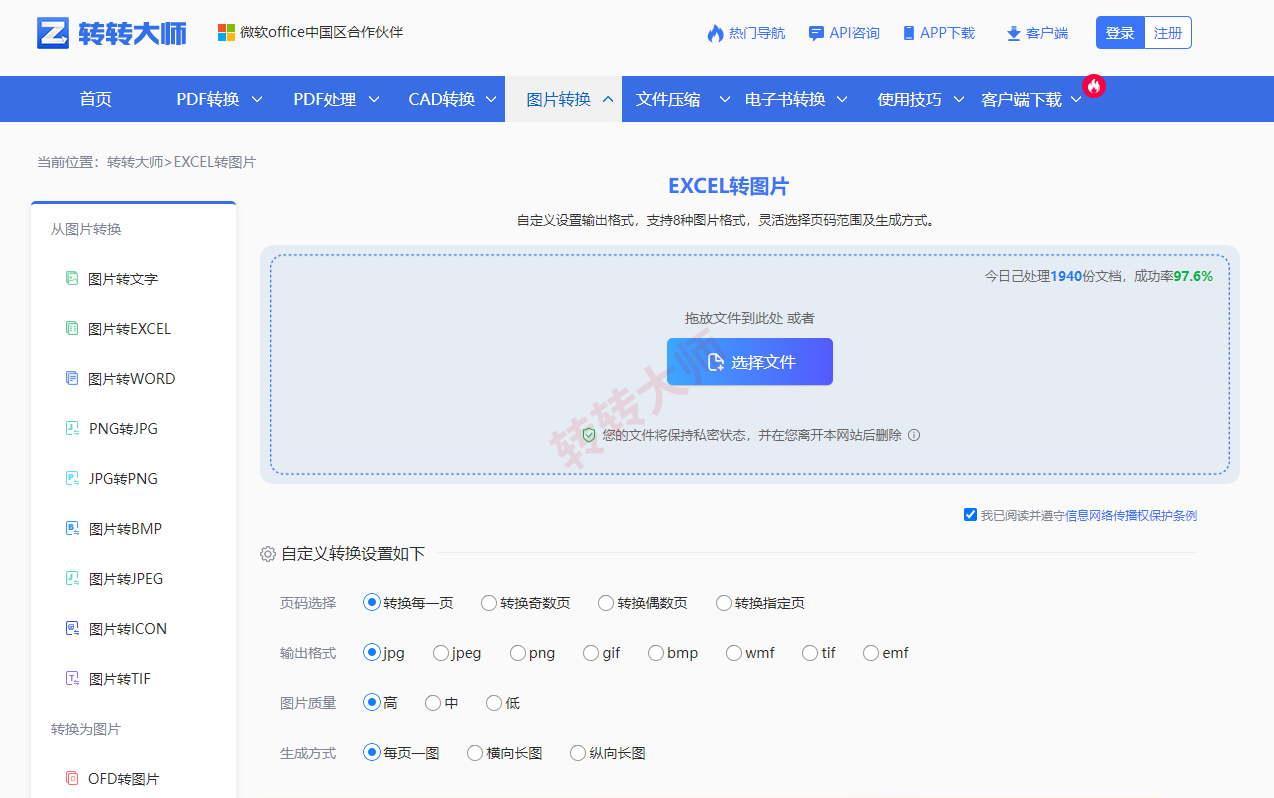The height and width of the screenshot is (798, 1274).
Task: Click the Microsoft Office partner logo
Action: (227, 33)
